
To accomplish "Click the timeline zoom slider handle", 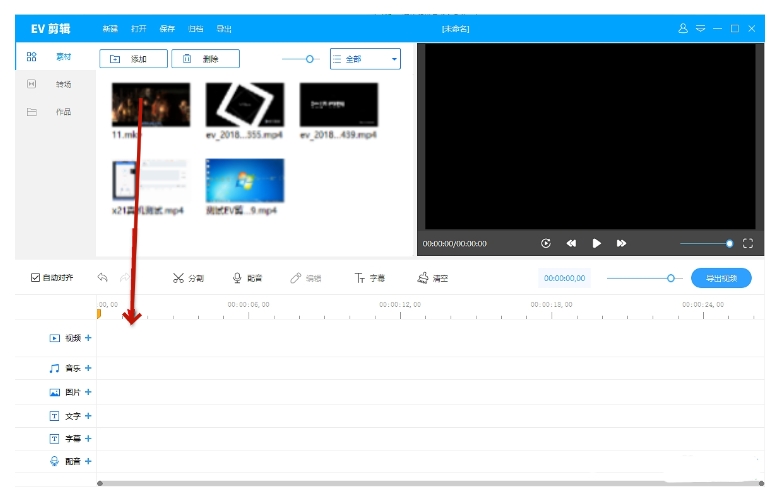I will click(x=670, y=278).
